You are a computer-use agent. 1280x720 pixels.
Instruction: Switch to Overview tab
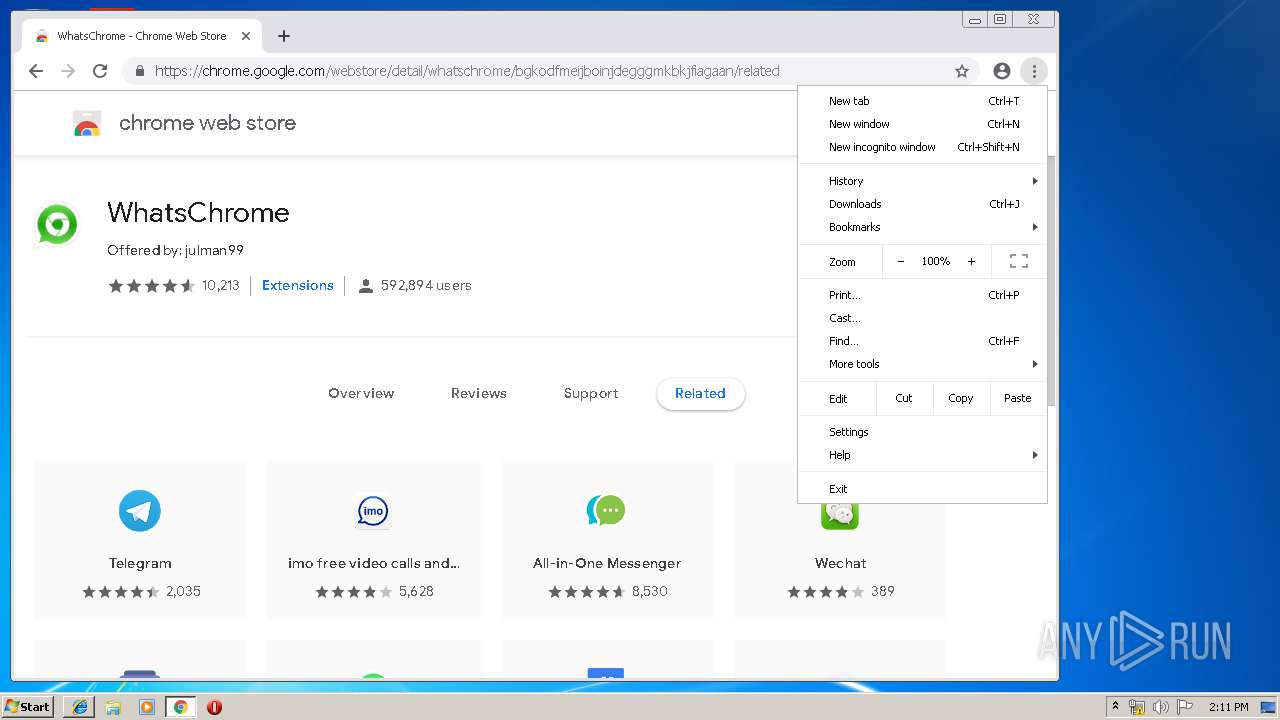click(x=361, y=393)
